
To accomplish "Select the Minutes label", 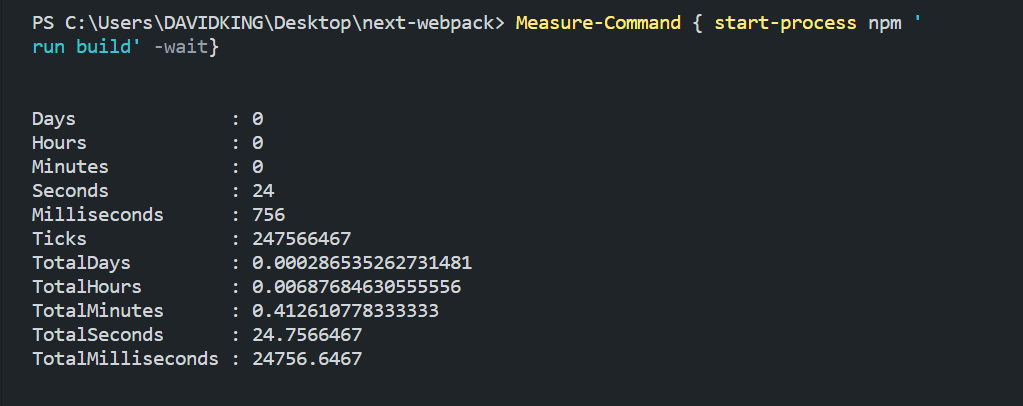I will [x=70, y=167].
